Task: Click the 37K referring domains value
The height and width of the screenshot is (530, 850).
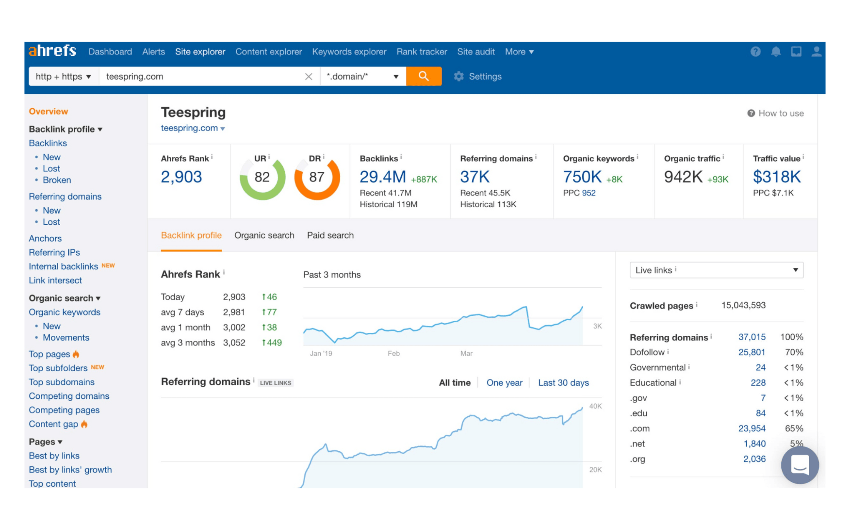Action: (x=475, y=177)
